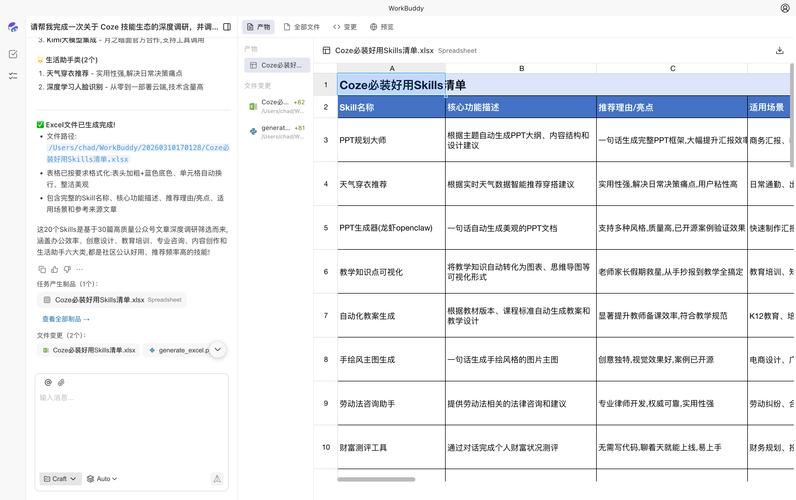
Task: Open the user account icon
Action: click(x=784, y=8)
